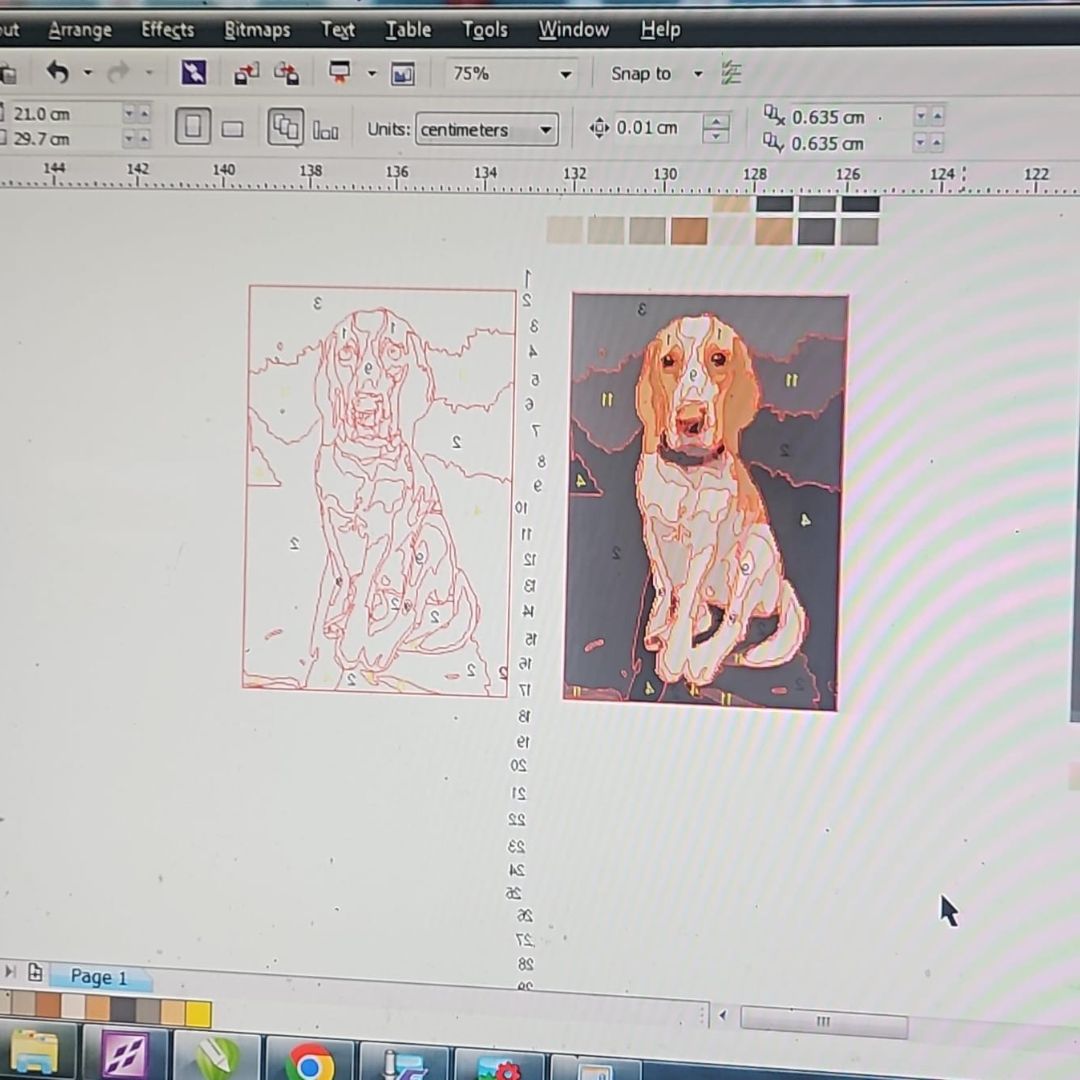Decrease page height with down stepper

(x=129, y=139)
